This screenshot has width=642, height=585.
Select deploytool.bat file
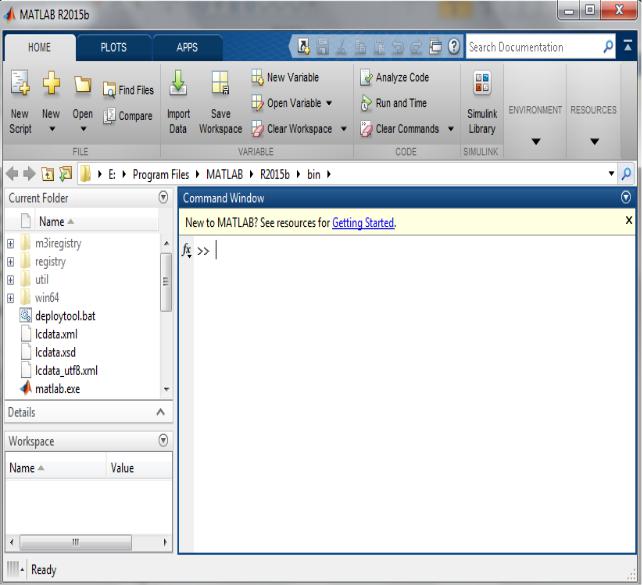(x=65, y=316)
